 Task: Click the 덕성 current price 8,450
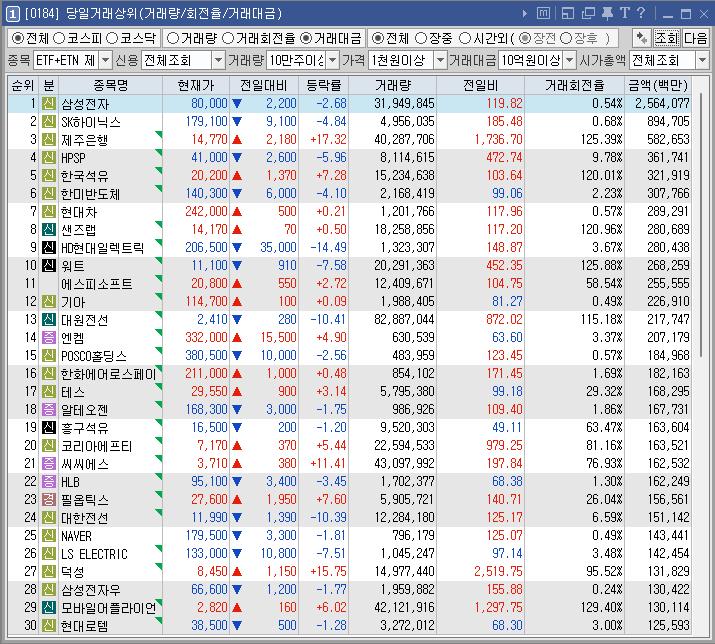(212, 571)
